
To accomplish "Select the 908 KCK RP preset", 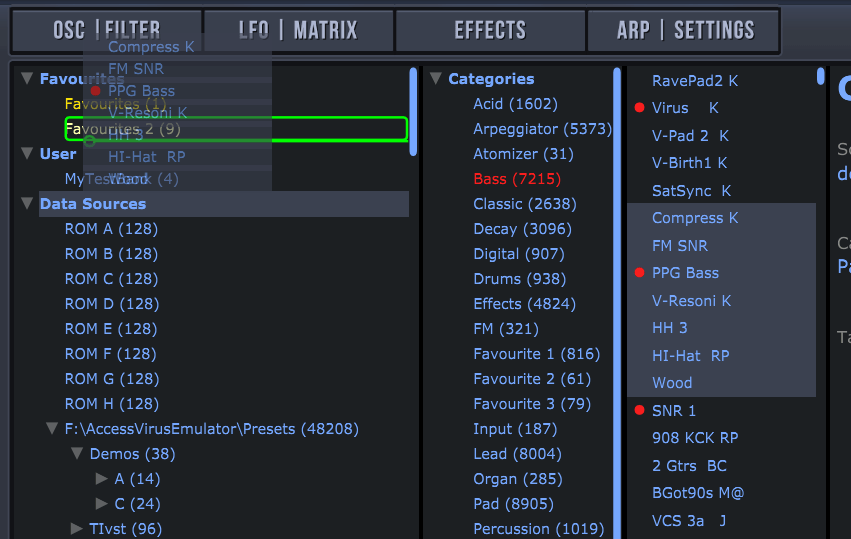I will click(694, 438).
